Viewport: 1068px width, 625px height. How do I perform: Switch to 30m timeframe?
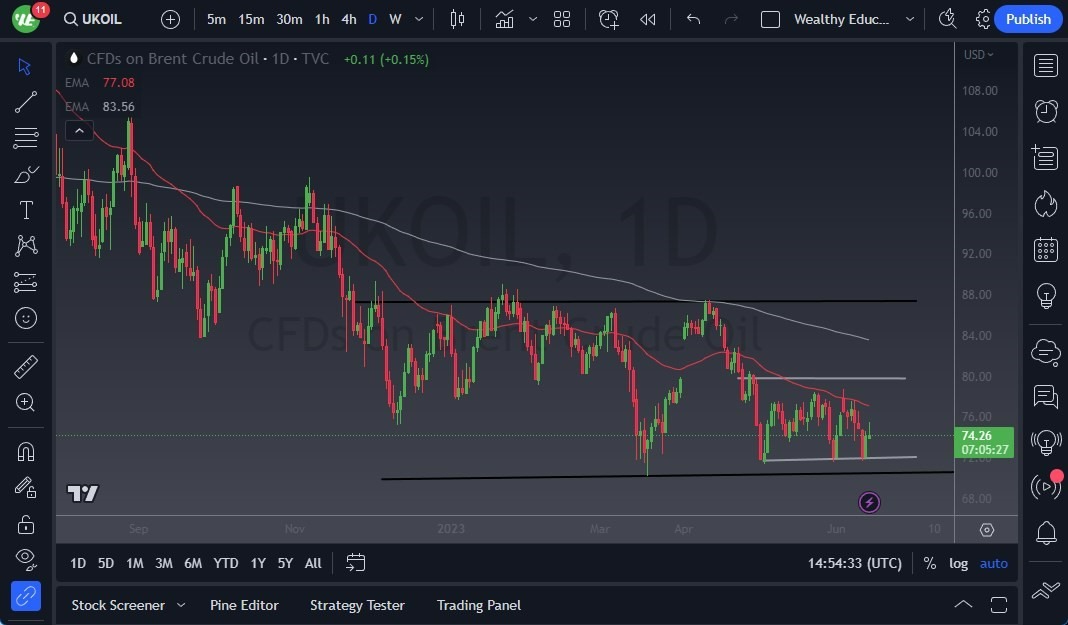(289, 19)
